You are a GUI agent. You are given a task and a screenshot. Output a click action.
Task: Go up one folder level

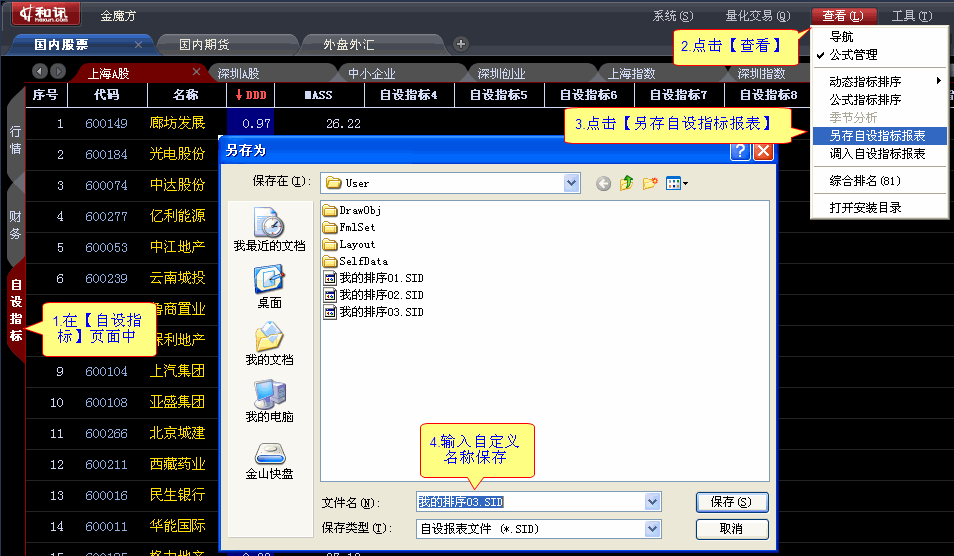(x=627, y=183)
